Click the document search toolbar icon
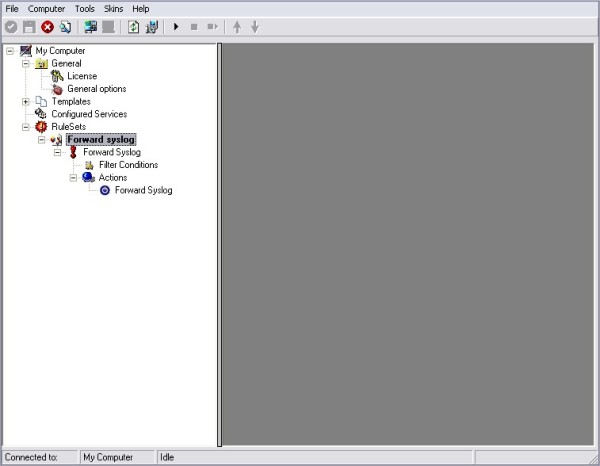 point(65,27)
